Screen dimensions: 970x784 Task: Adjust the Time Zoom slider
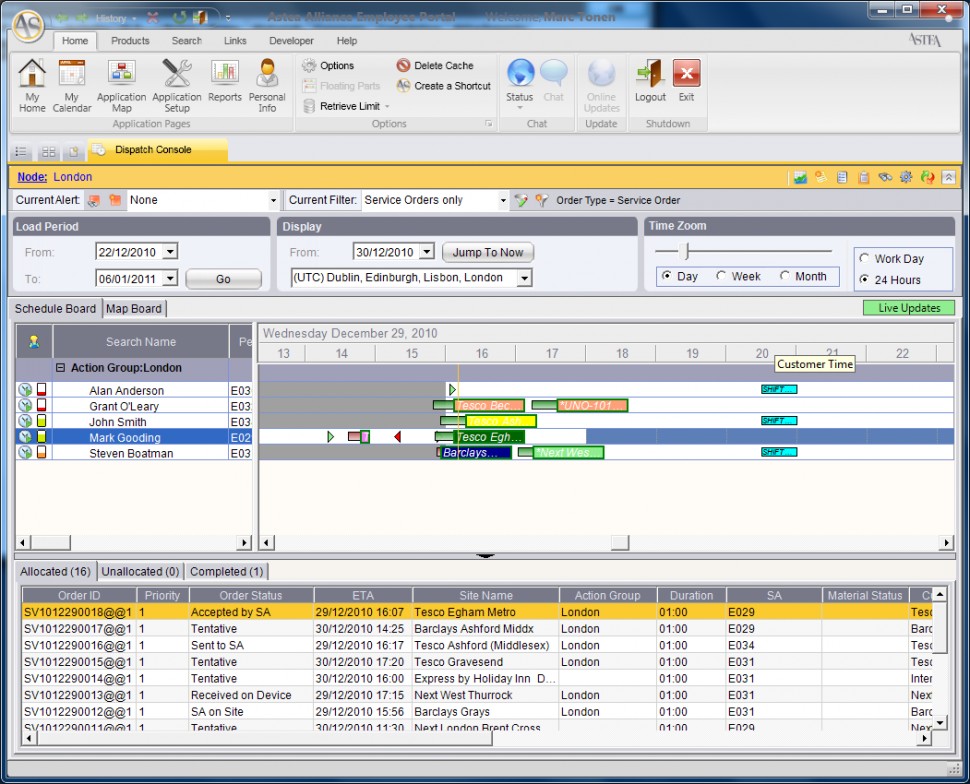(686, 252)
